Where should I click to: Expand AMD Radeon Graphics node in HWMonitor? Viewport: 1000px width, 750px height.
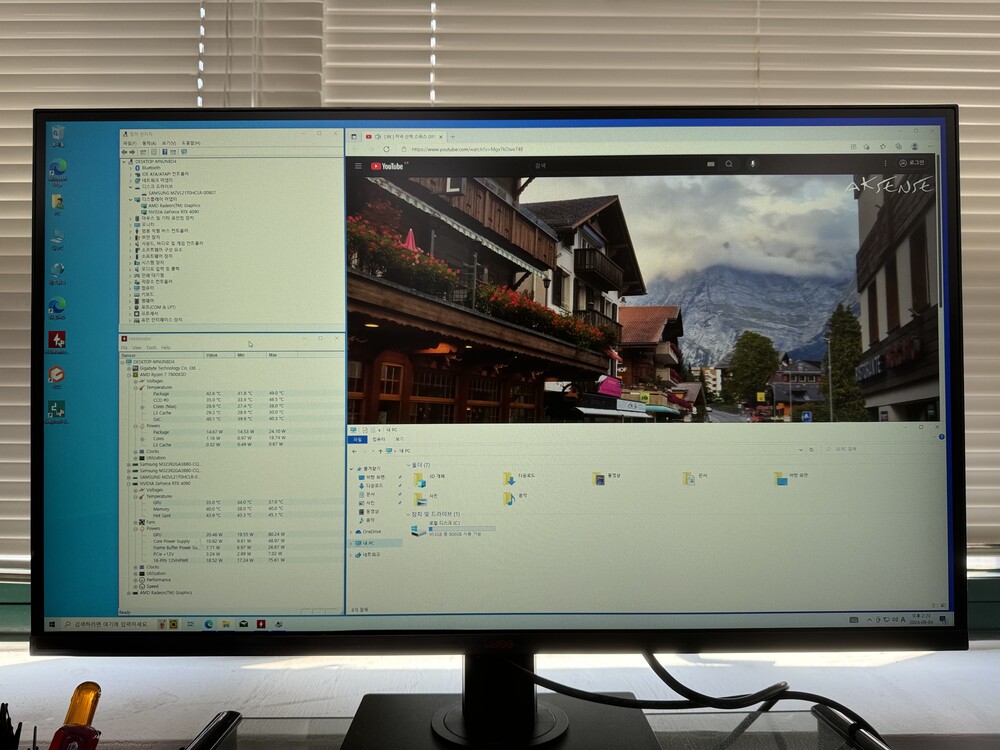126,592
